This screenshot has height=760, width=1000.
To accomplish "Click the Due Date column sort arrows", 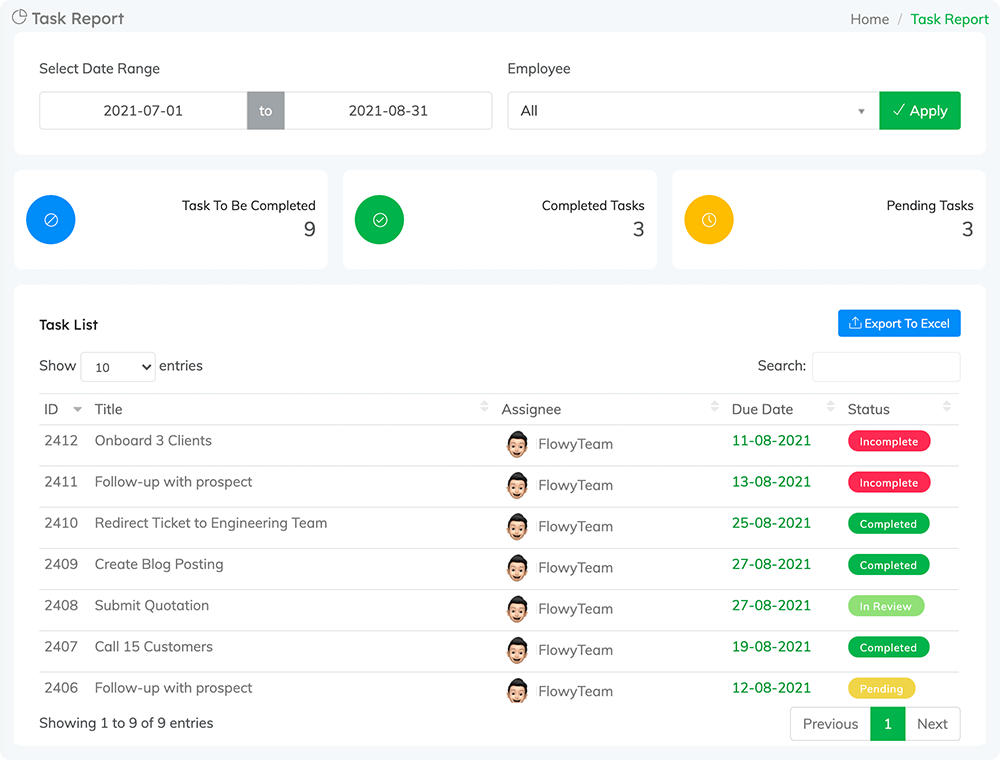I will pyautogui.click(x=830, y=407).
